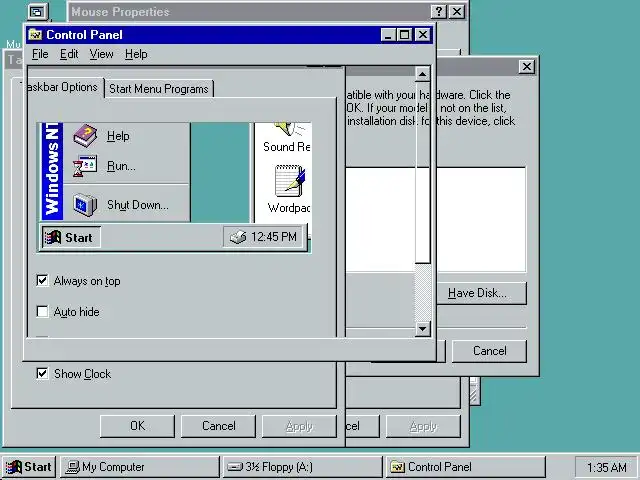Click the Control Panel vertical scrollbar thumb
The image size is (640, 480).
click(423, 172)
